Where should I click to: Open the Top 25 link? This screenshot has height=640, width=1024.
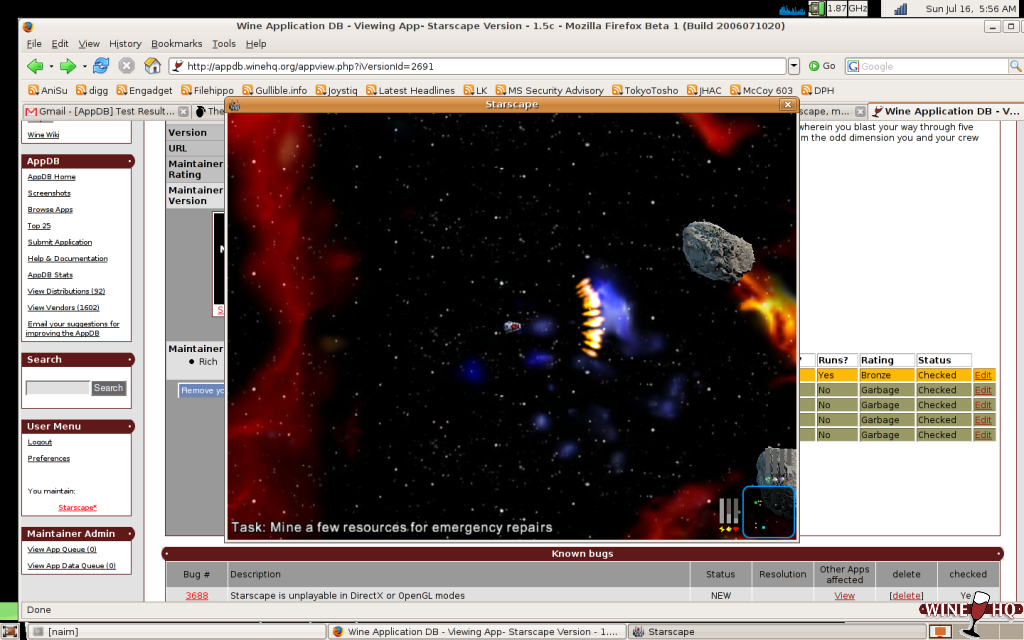coord(39,226)
